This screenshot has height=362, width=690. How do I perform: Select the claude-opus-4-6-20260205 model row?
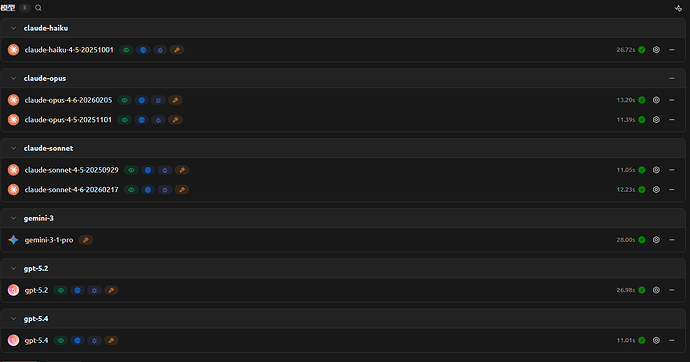pyautogui.click(x=343, y=100)
